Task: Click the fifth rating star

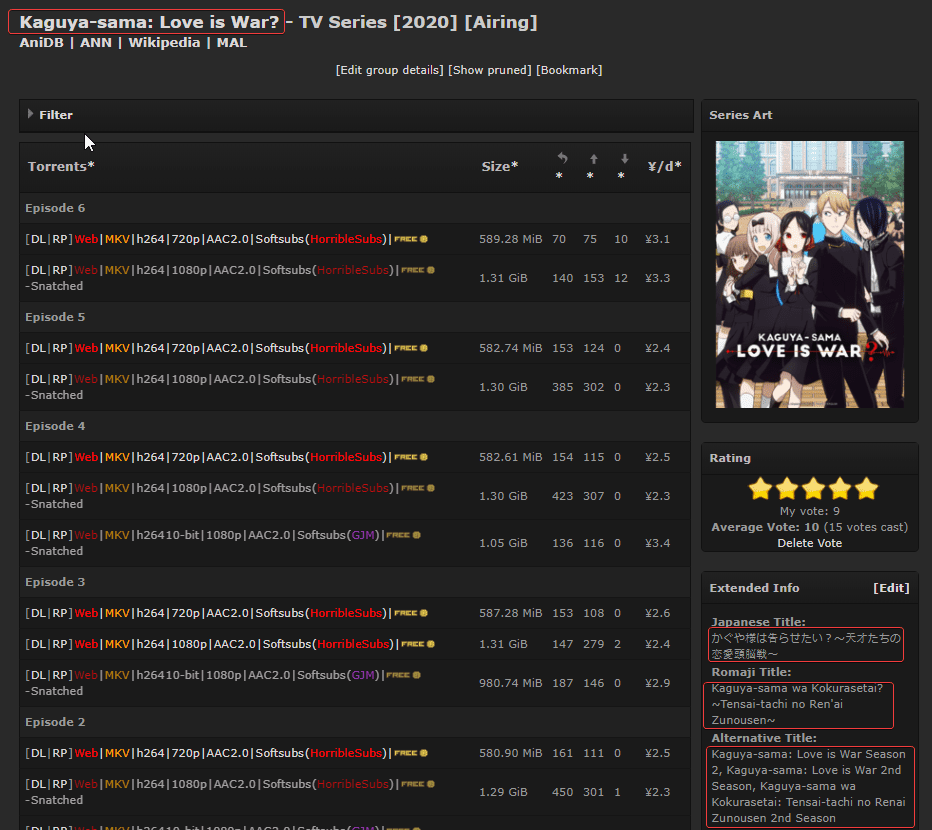Action: tap(867, 489)
